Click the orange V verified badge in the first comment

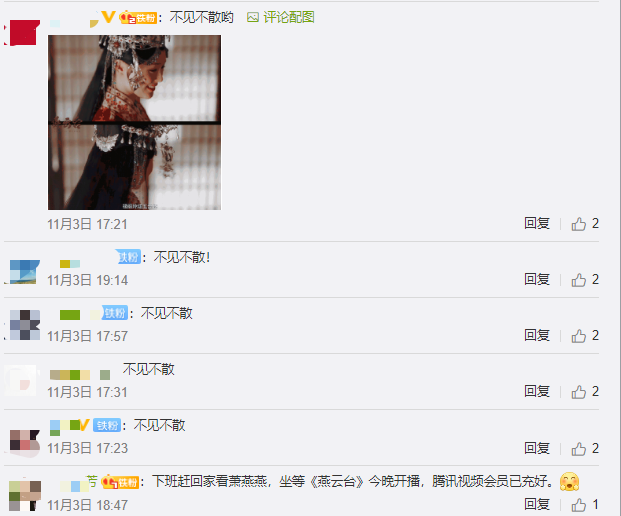click(x=108, y=17)
